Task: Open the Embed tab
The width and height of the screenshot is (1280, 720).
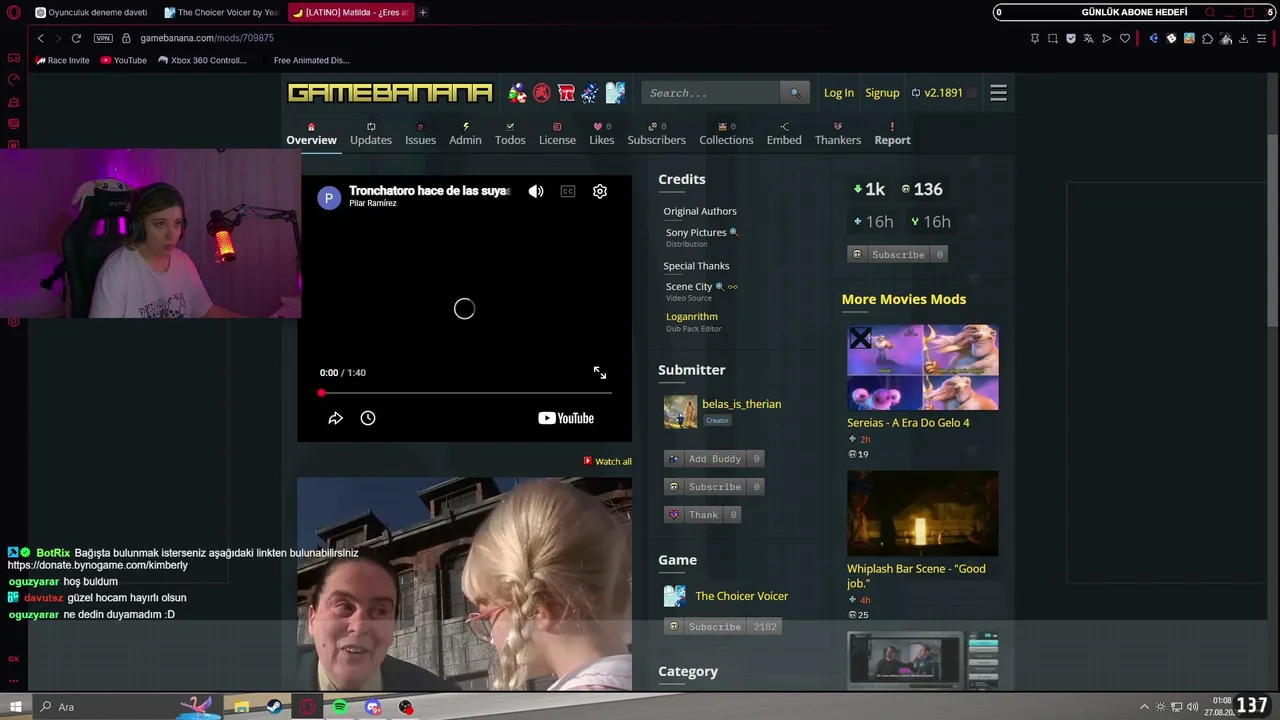Action: click(x=784, y=134)
